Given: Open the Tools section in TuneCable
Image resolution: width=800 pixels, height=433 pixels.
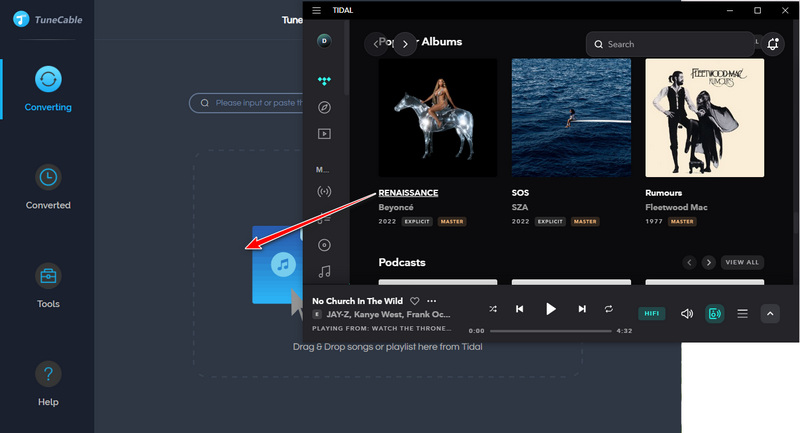Looking at the screenshot, I should (x=48, y=286).
